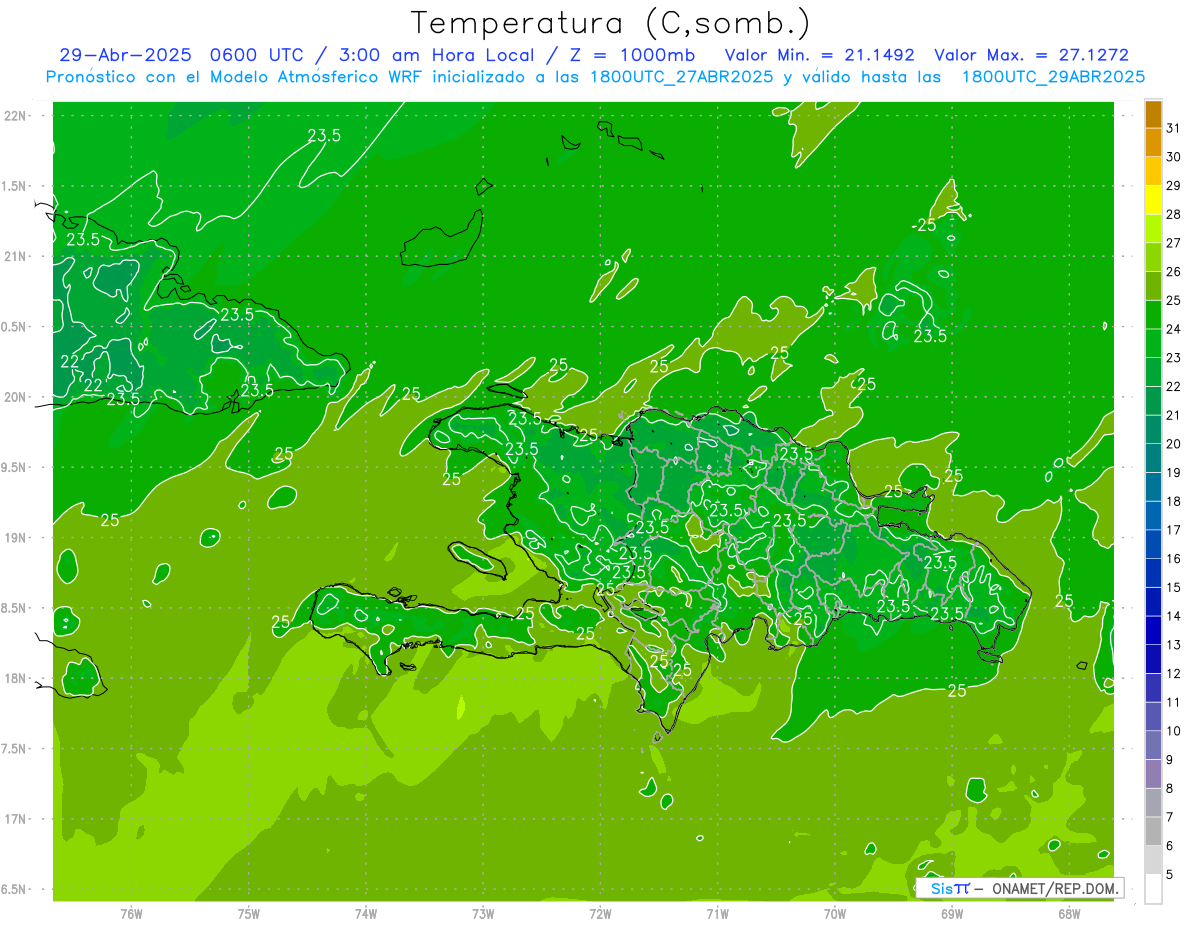Click the brown swatch atop the color scale
The height and width of the screenshot is (927, 1200).
click(x=1153, y=114)
